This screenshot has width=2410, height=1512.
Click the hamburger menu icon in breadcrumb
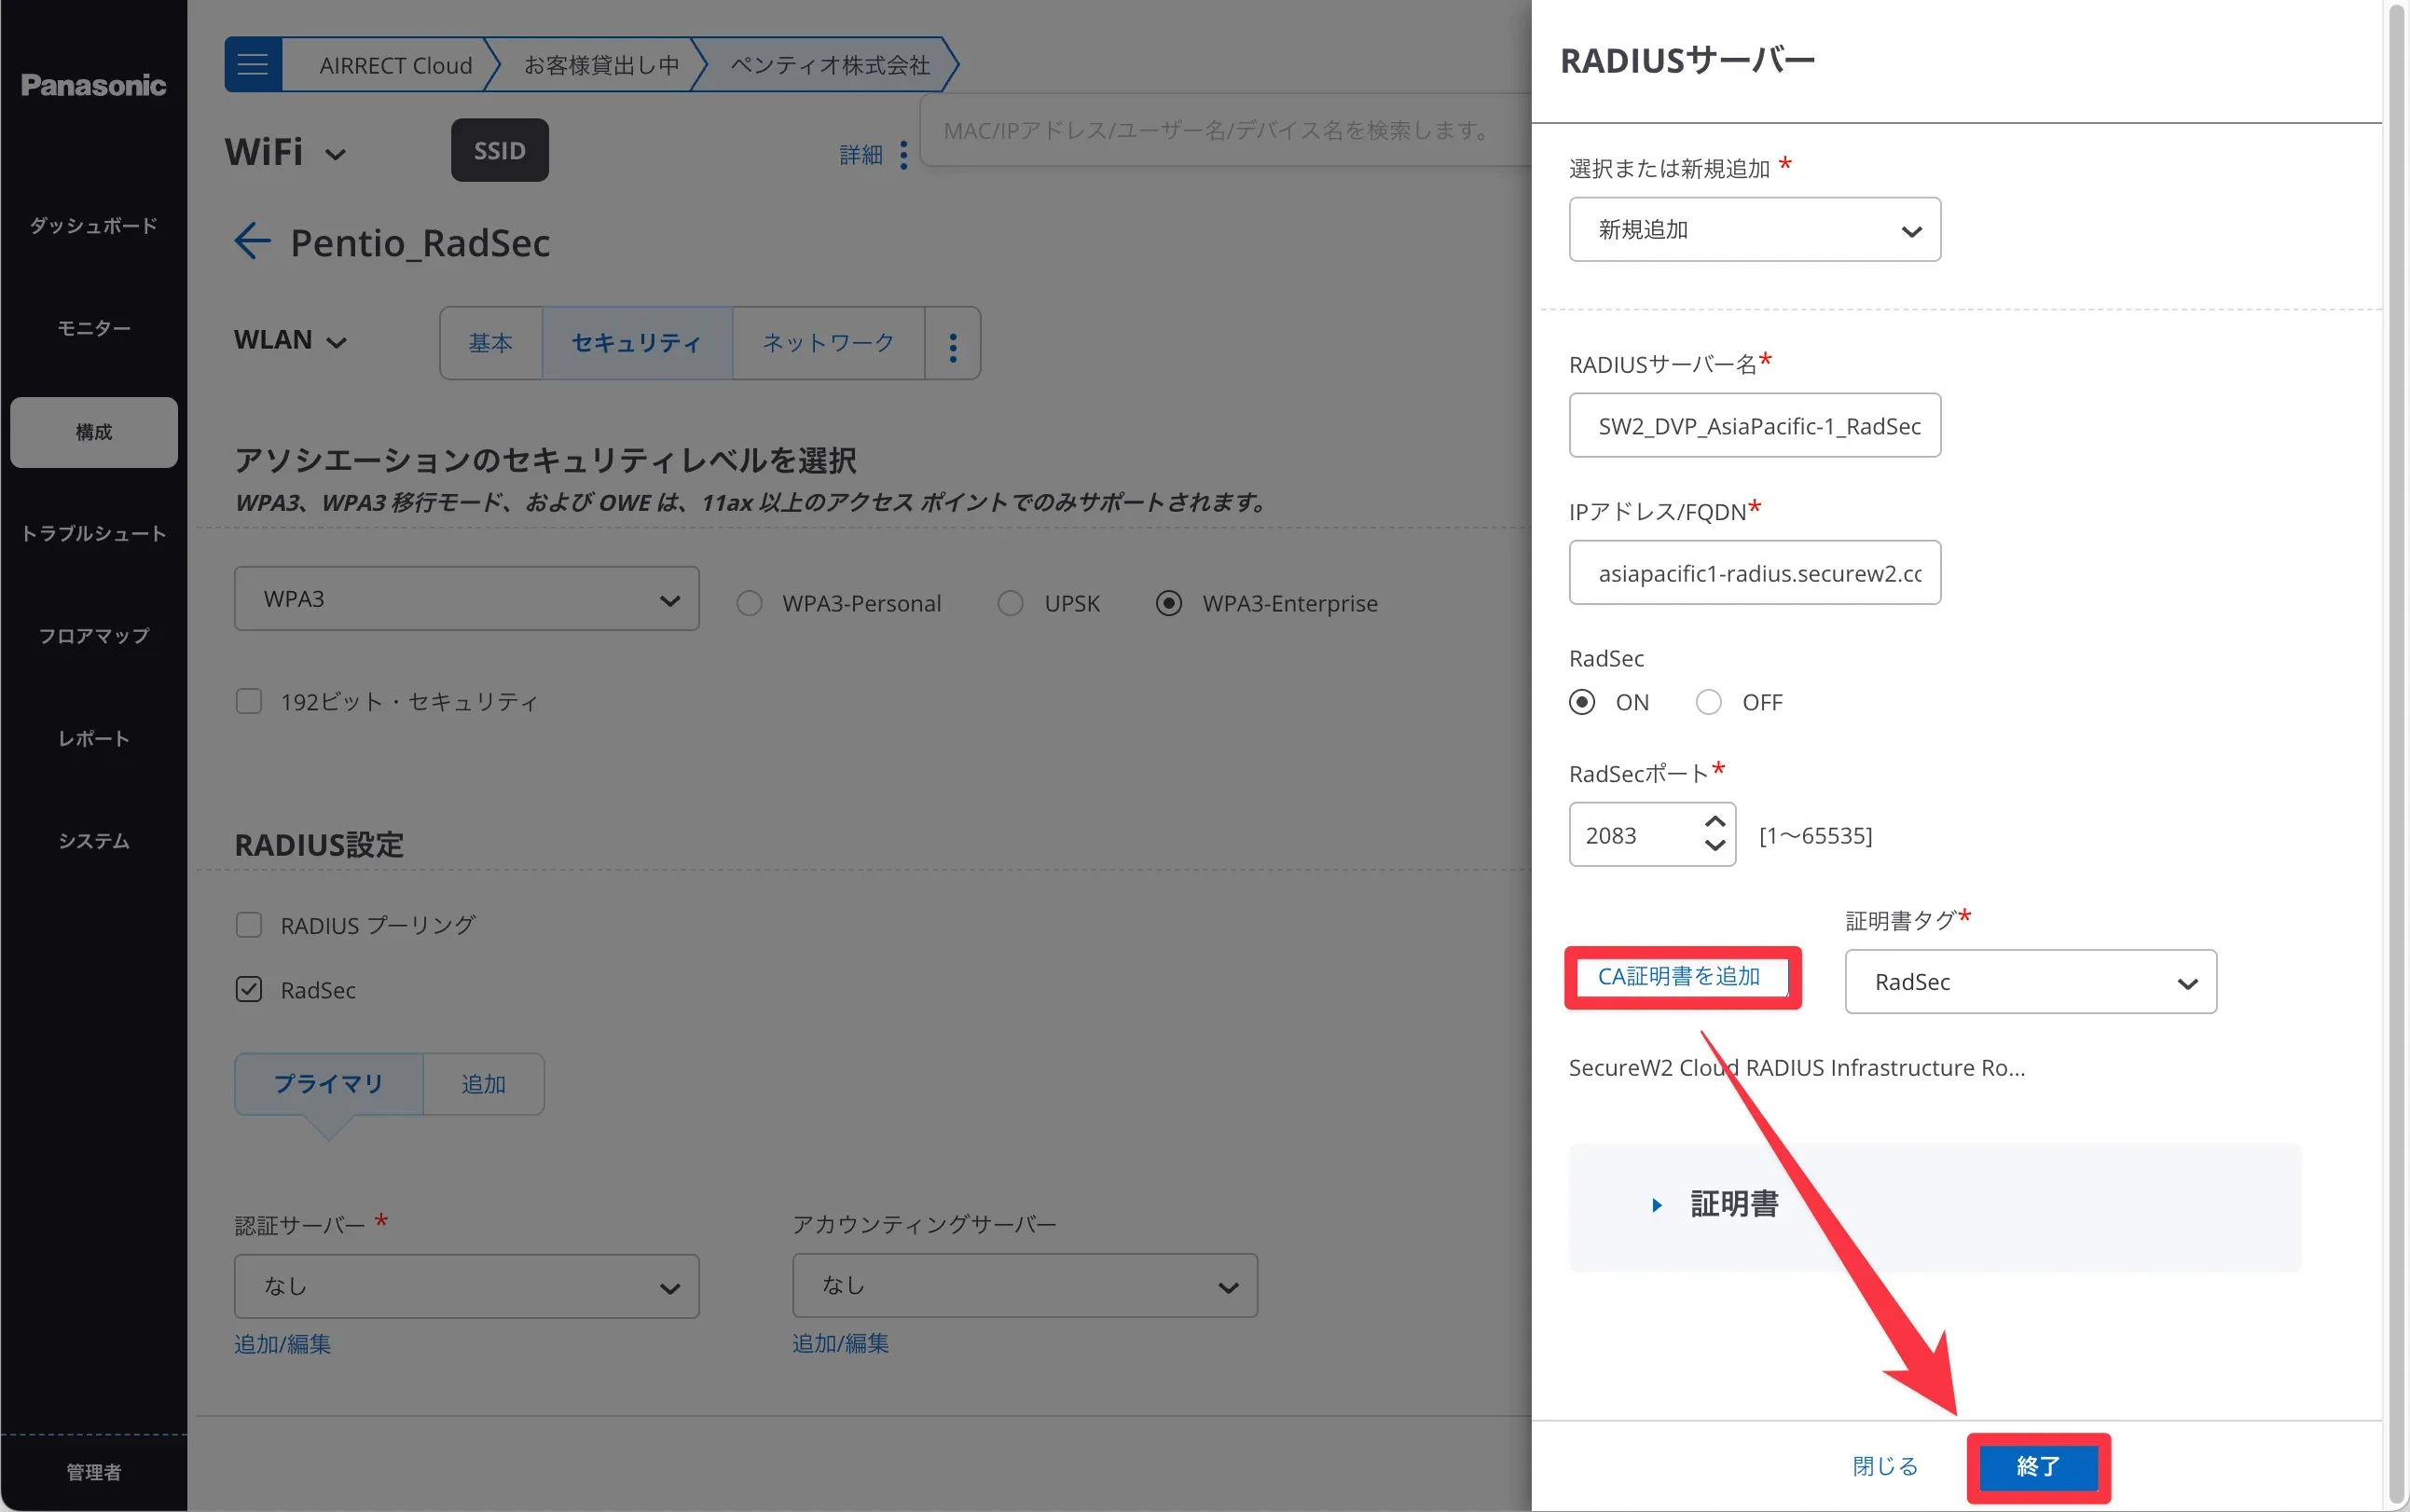coord(252,65)
